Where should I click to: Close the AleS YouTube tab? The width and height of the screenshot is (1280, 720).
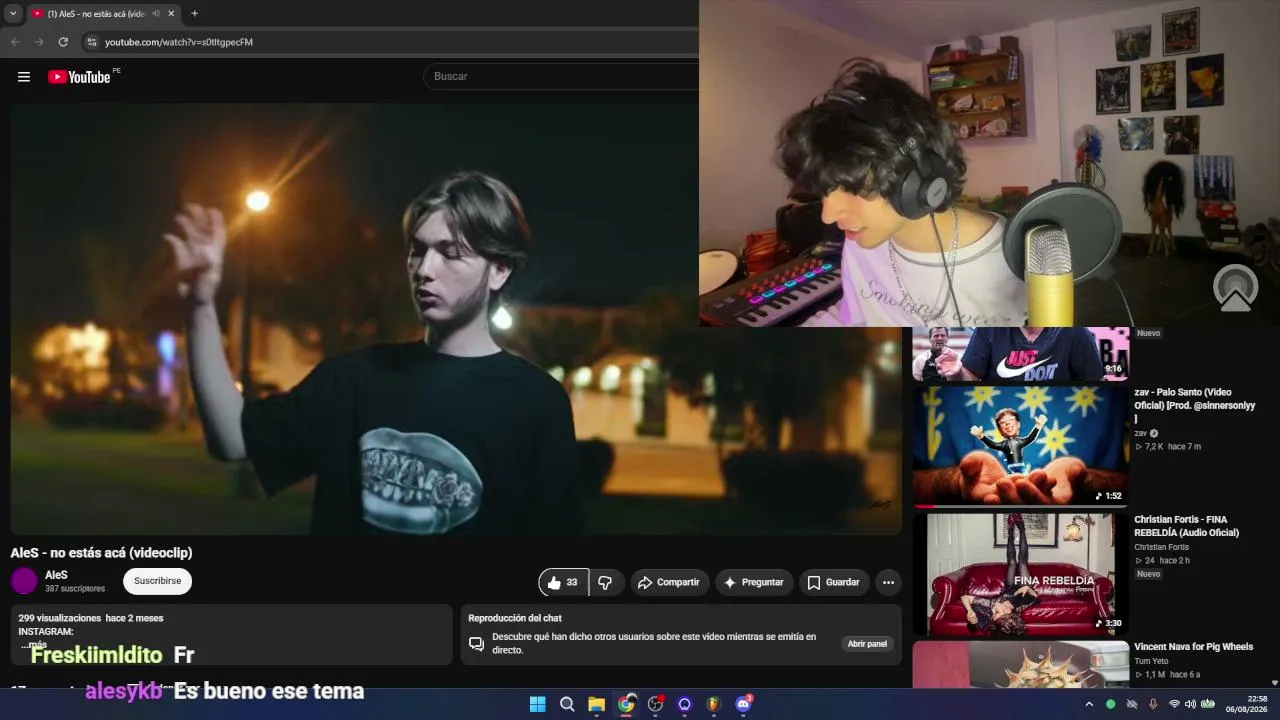coord(171,14)
